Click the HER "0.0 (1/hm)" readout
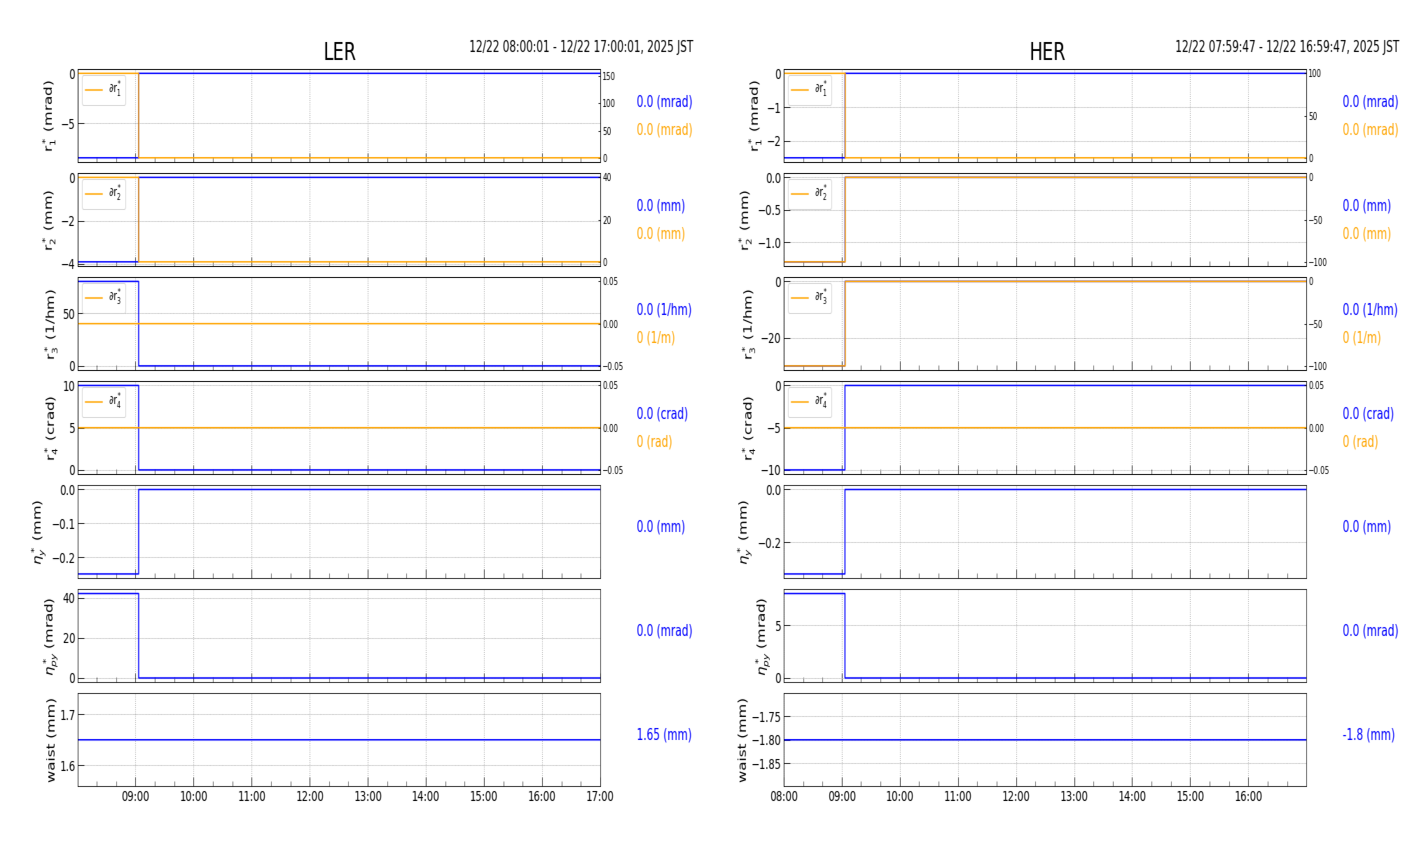The height and width of the screenshot is (864, 1412). tap(1370, 310)
